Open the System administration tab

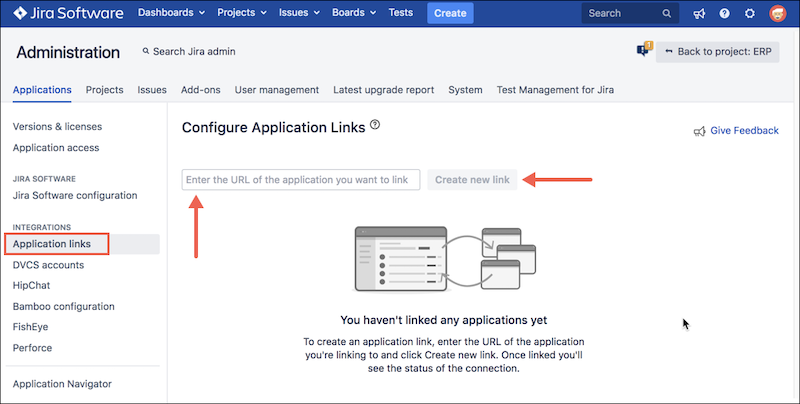coord(465,89)
